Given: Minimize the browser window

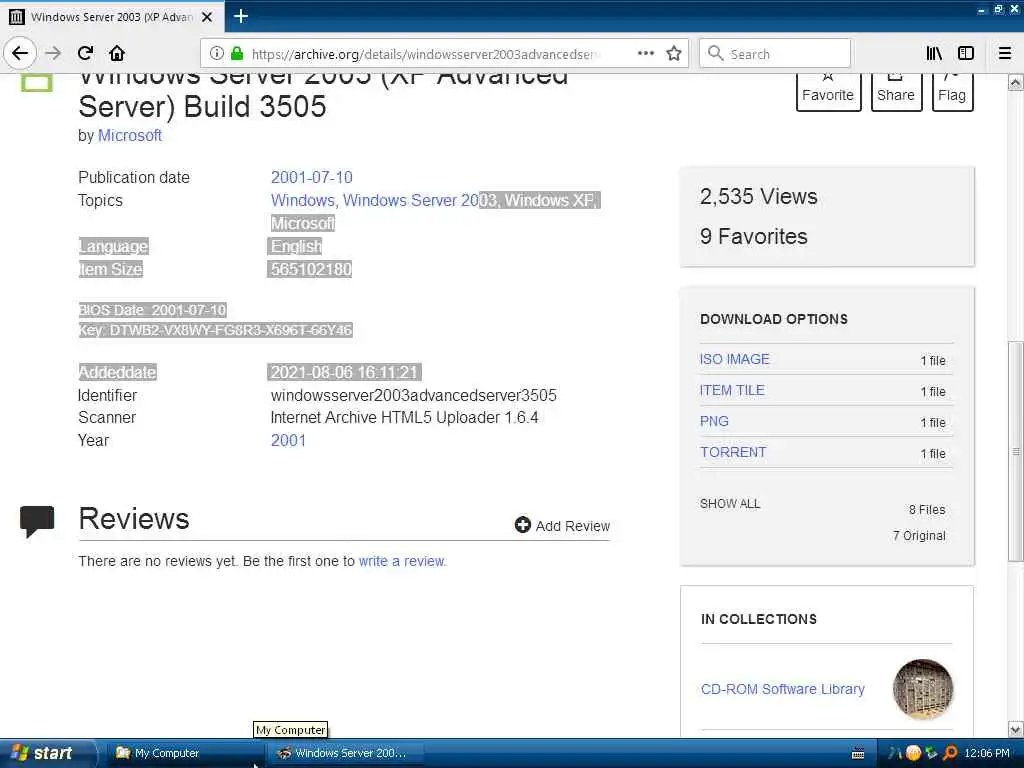Looking at the screenshot, I should 982,10.
